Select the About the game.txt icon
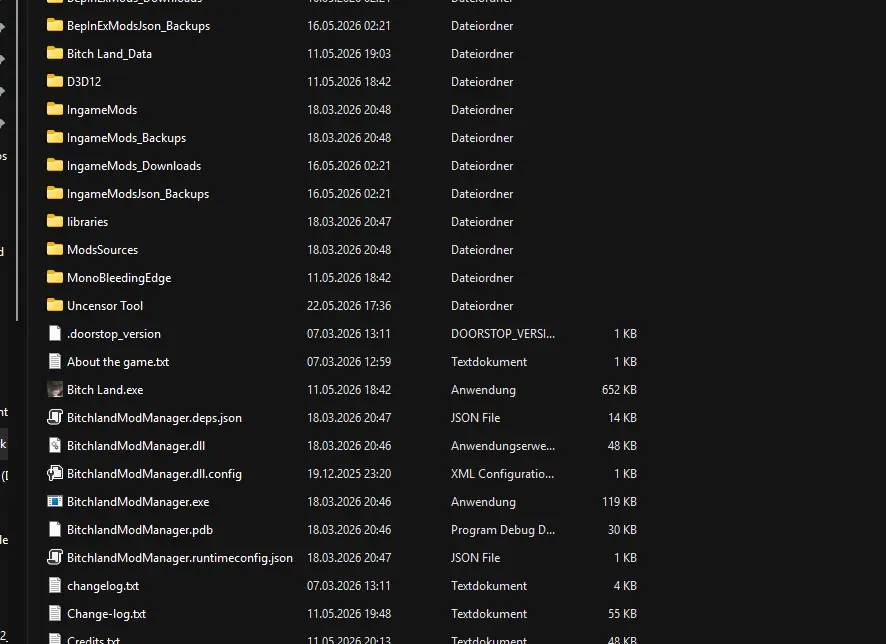The image size is (886, 644). point(55,362)
